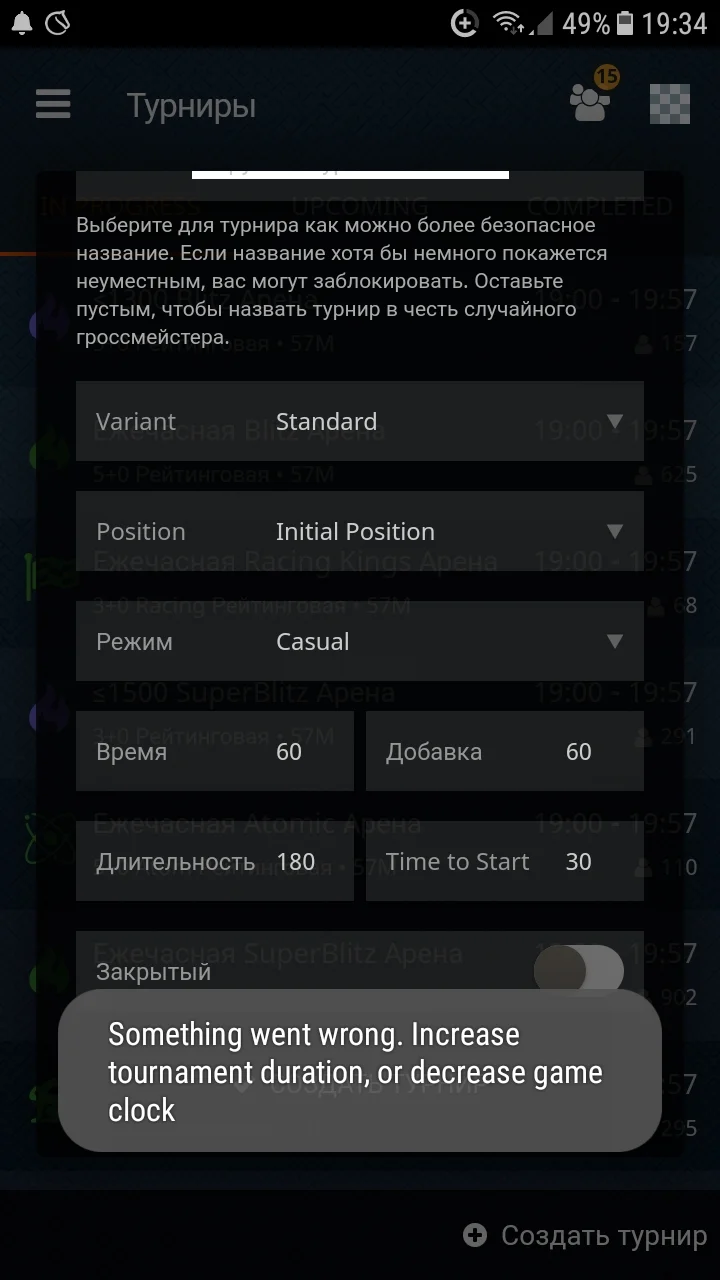Viewport: 720px width, 1280px height.
Task: Tap the Турниры page title
Action: (191, 106)
